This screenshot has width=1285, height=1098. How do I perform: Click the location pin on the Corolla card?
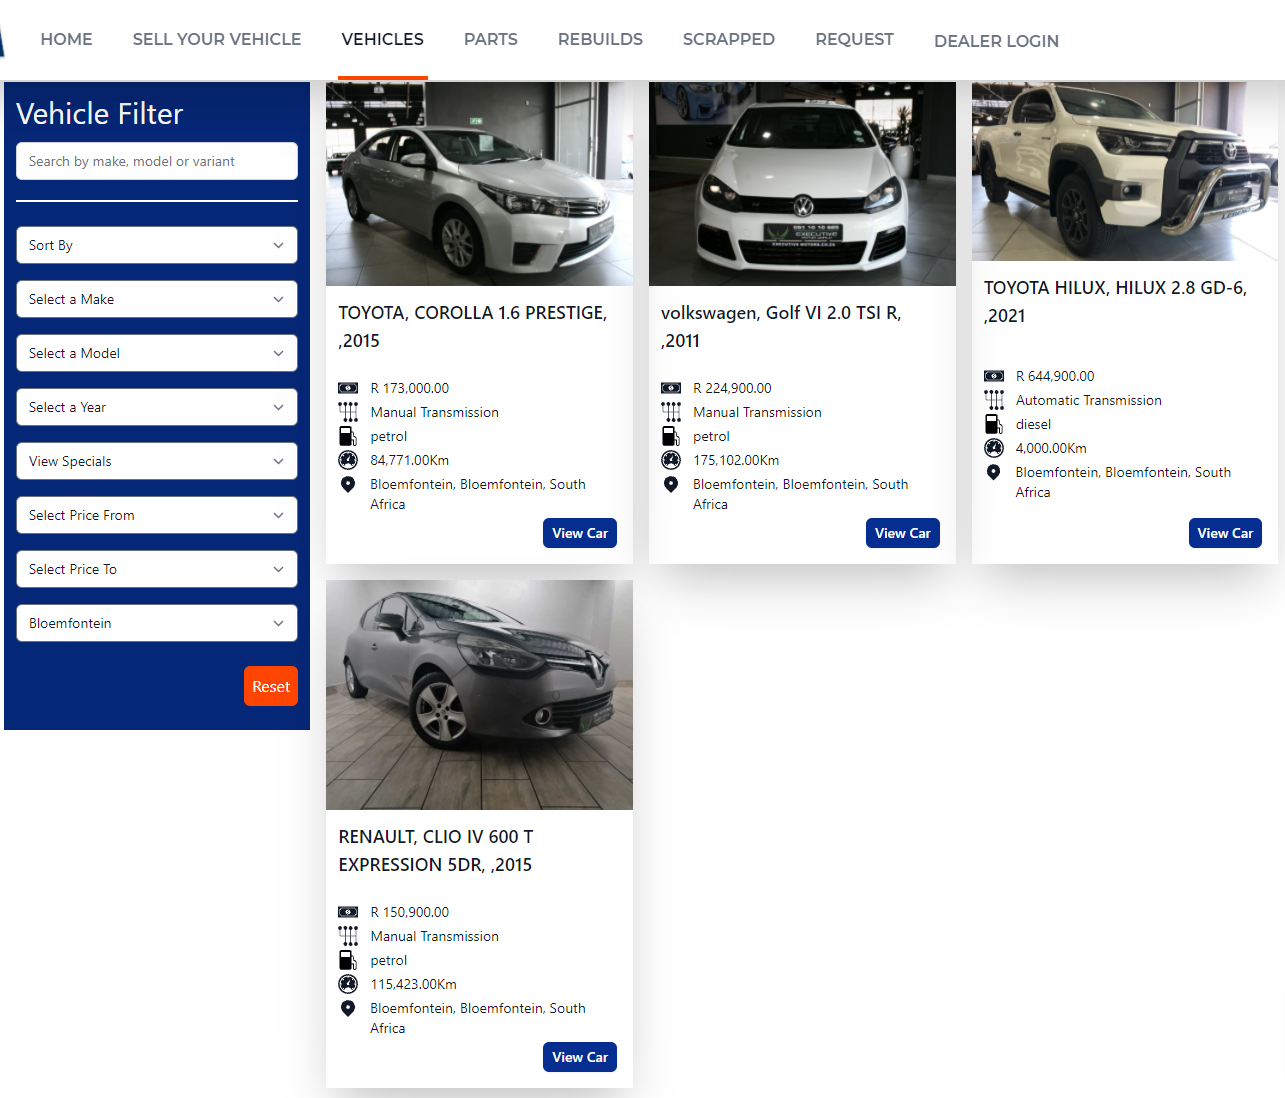pyautogui.click(x=348, y=484)
